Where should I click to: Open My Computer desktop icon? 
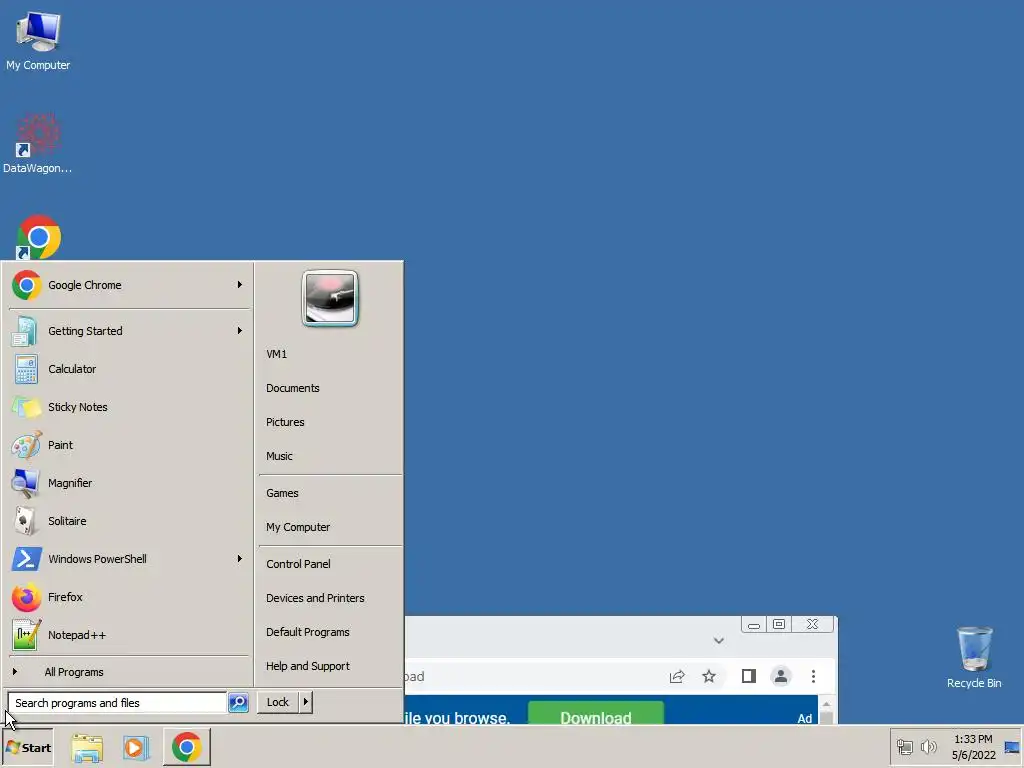[38, 40]
